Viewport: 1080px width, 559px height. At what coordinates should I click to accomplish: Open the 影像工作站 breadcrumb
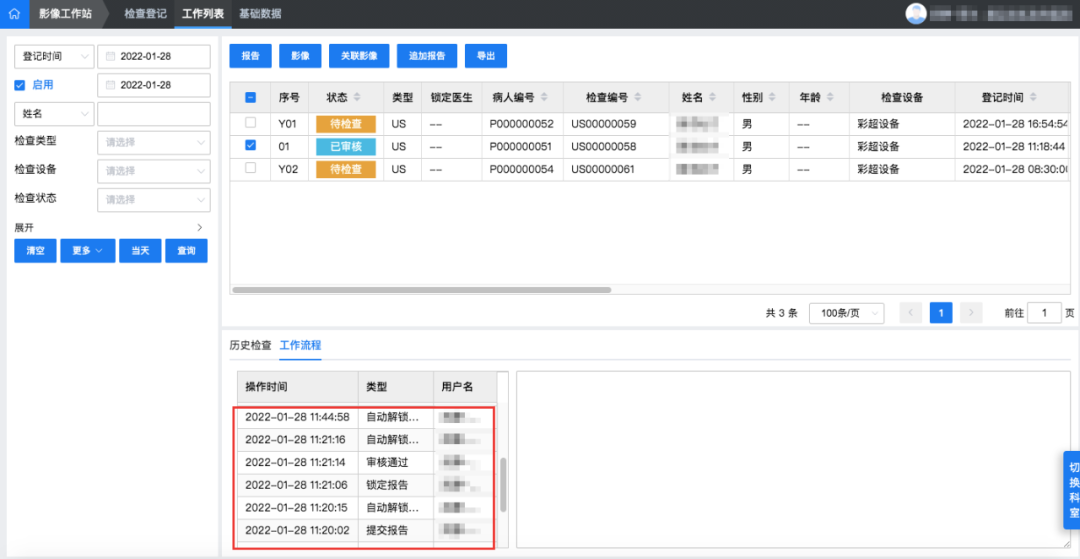(65, 14)
